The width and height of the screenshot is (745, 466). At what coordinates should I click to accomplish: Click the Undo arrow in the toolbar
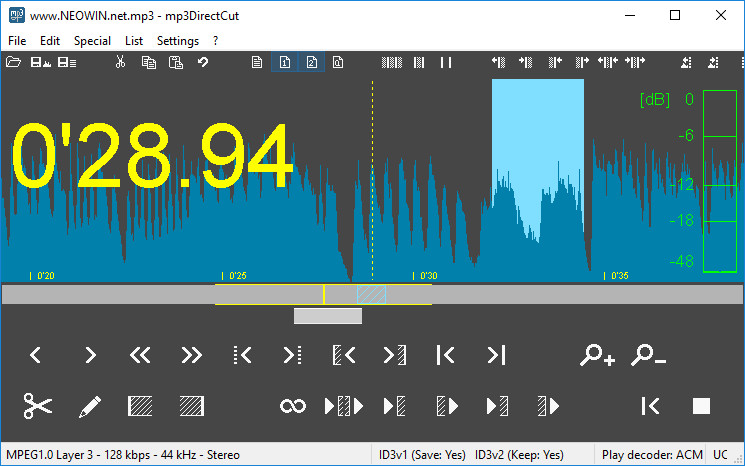[203, 63]
